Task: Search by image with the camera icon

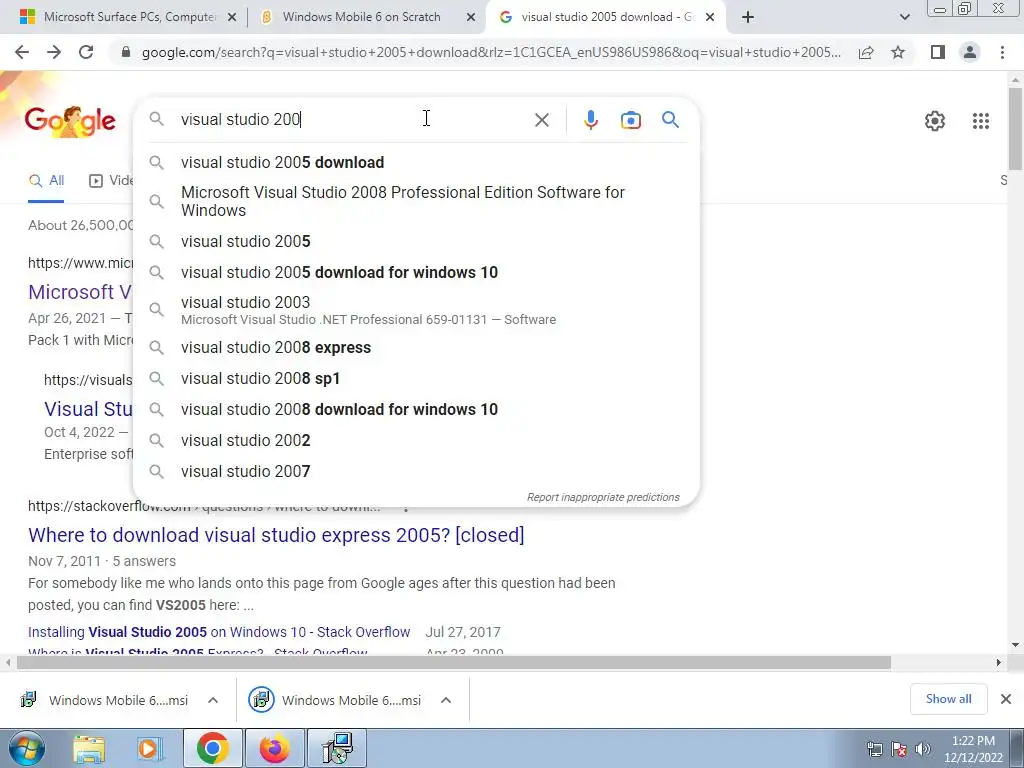Action: coord(630,120)
